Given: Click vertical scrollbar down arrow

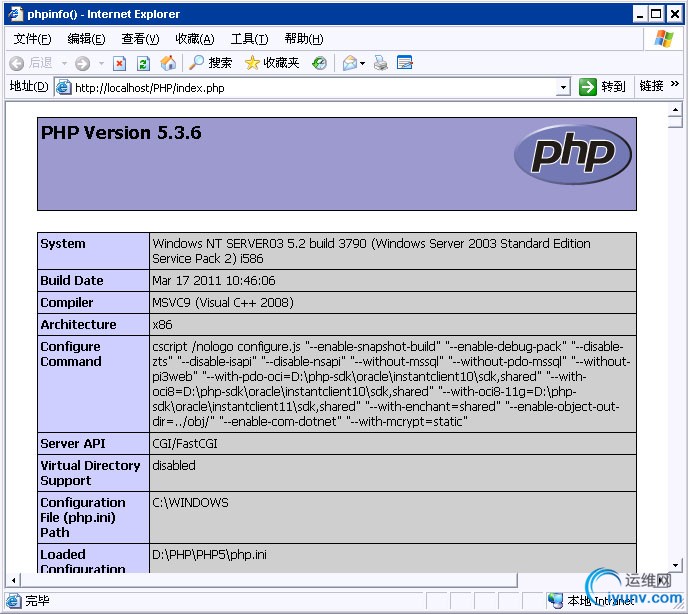Looking at the screenshot, I should (x=675, y=565).
